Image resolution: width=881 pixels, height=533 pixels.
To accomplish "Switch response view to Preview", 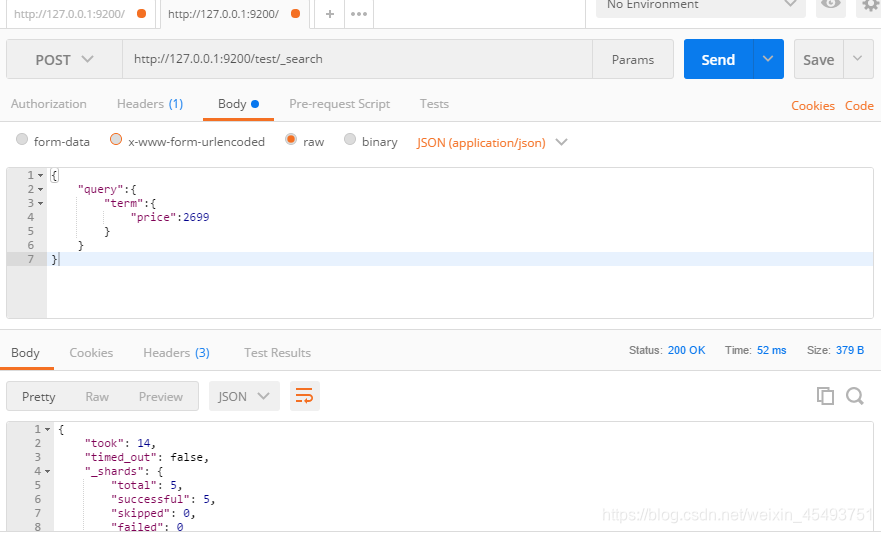I will tap(161, 397).
